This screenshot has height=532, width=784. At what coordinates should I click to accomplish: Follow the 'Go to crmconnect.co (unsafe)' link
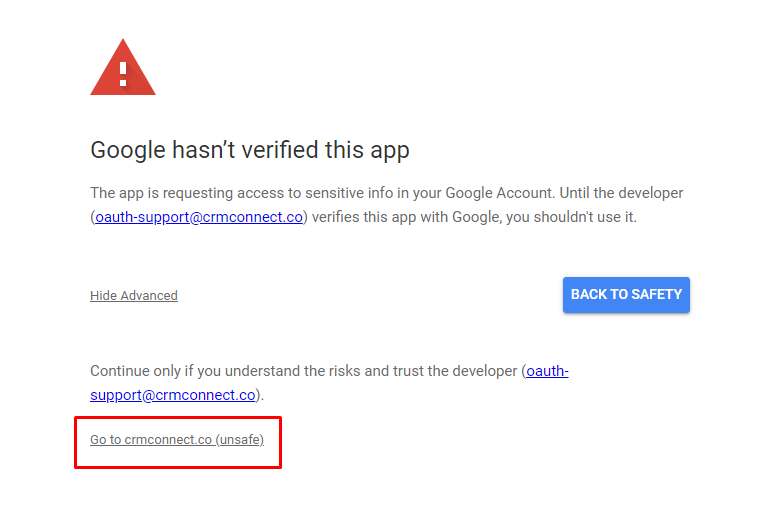click(176, 440)
